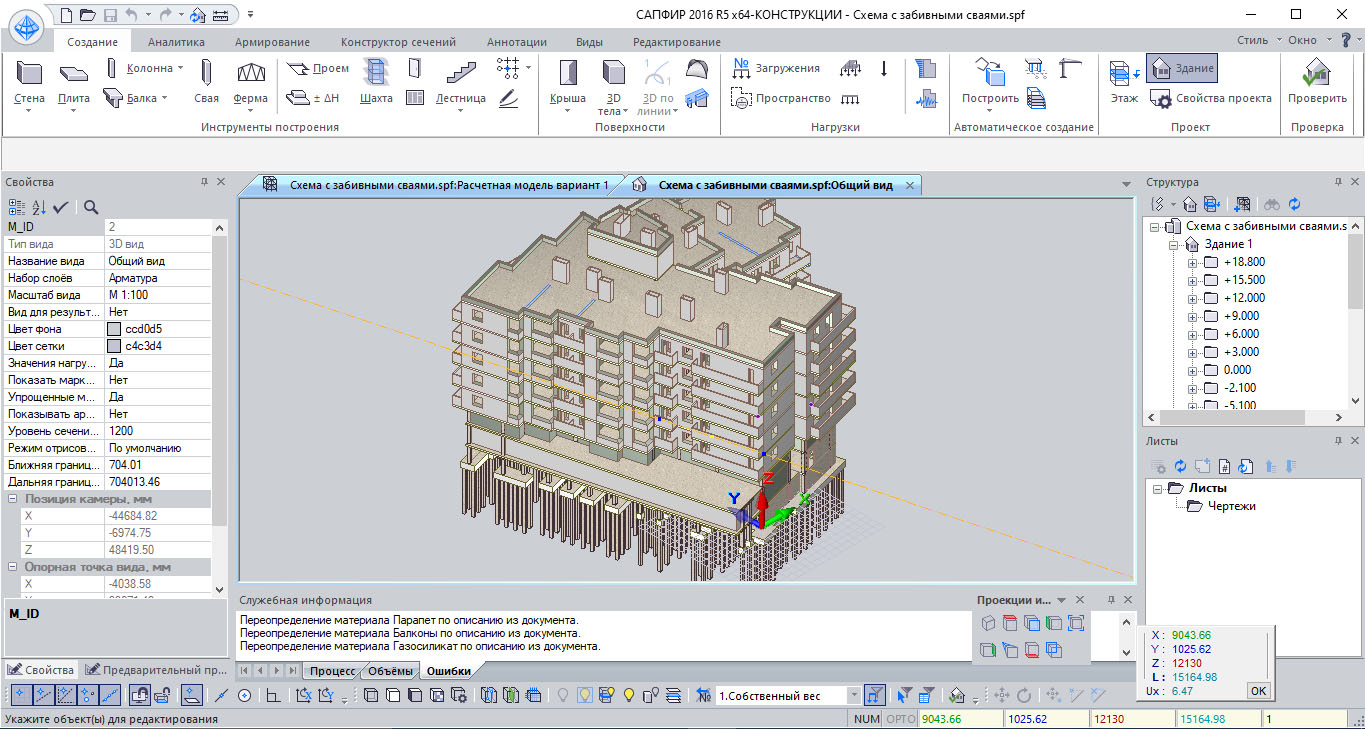Toggle the Здание building mode button

pyautogui.click(x=1182, y=68)
